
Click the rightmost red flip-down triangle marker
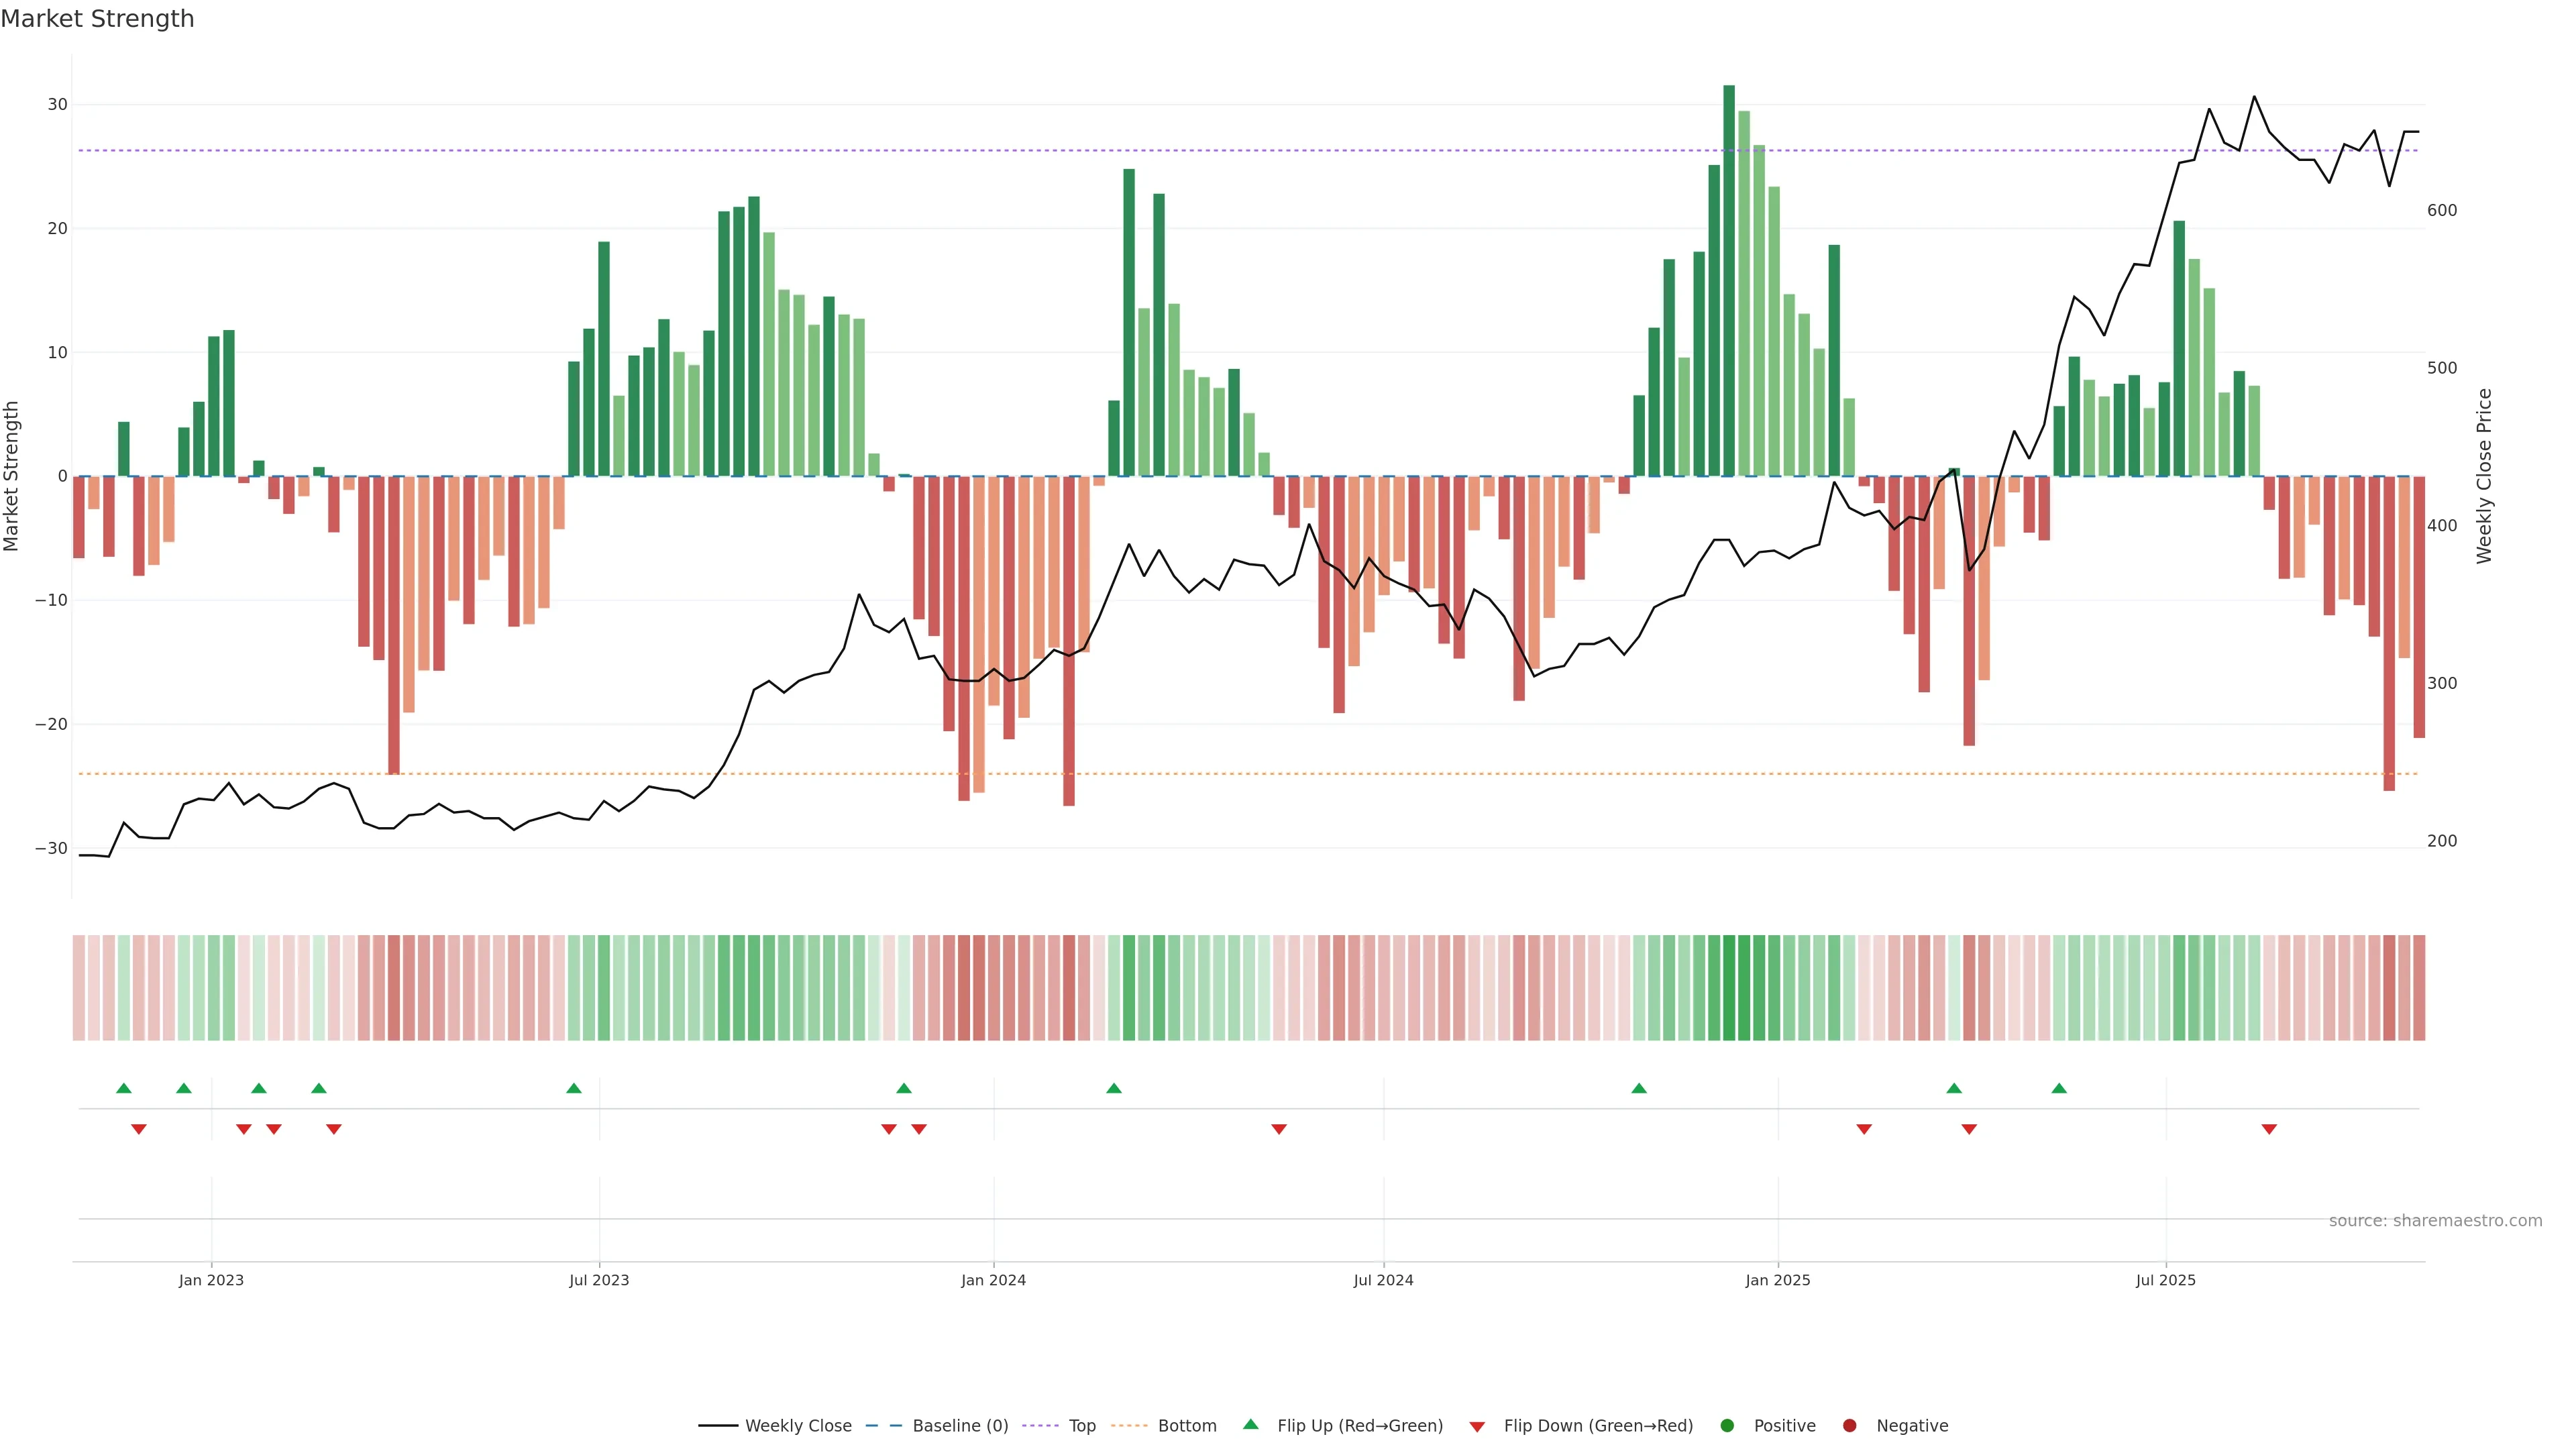click(x=2269, y=1129)
